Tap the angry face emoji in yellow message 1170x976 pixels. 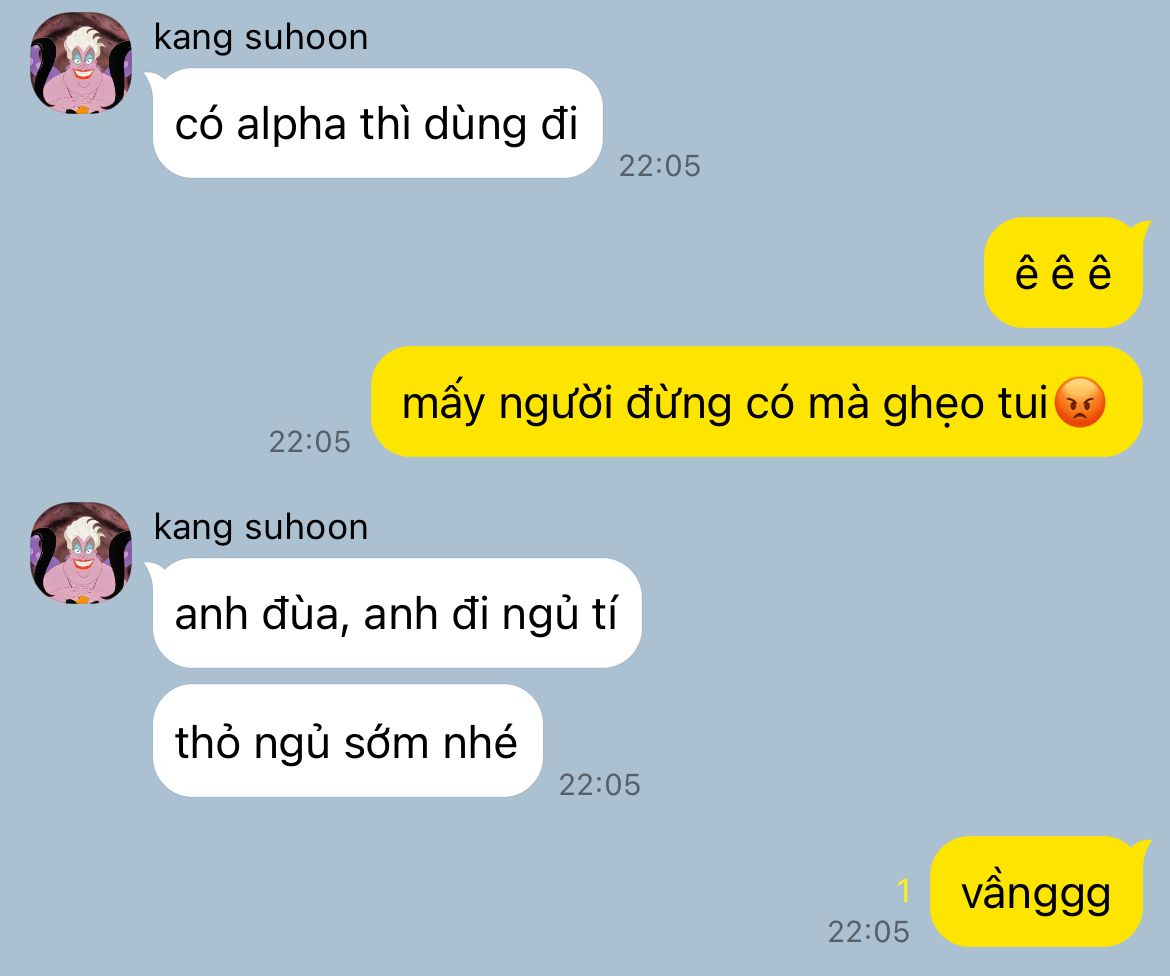click(1080, 402)
